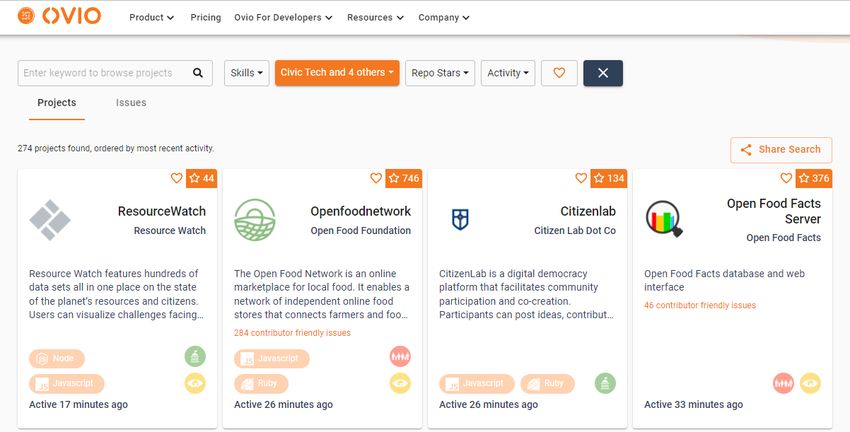This screenshot has height=432, width=850.
Task: Click the OVIO logo
Action: pyautogui.click(x=59, y=16)
